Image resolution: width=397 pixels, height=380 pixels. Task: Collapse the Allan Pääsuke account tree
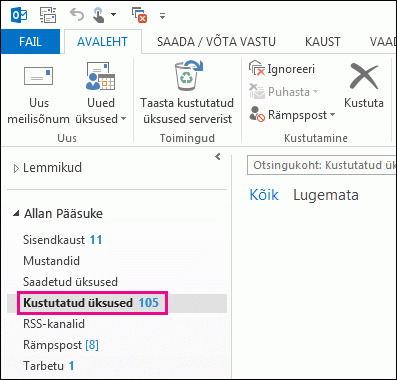point(16,214)
